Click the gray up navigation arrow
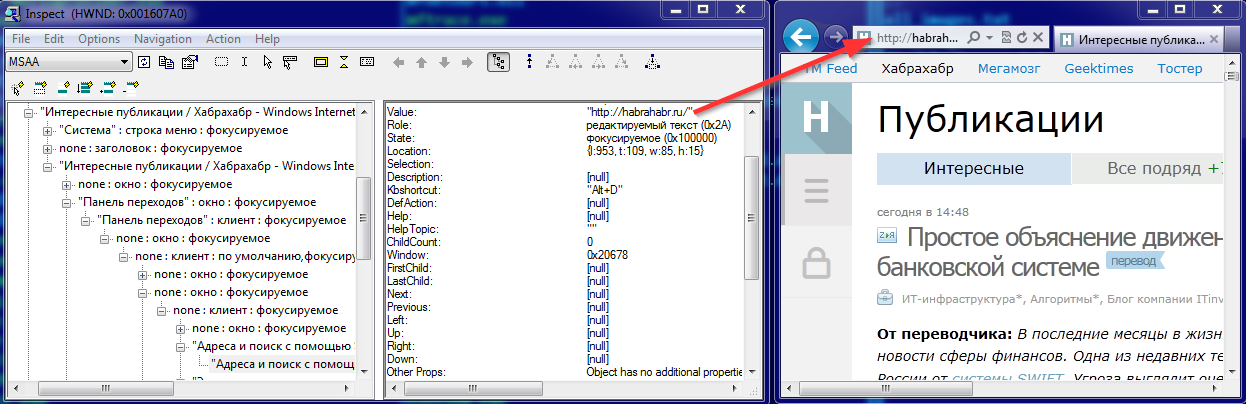Viewport: 1246px width, 404px height. click(x=421, y=62)
